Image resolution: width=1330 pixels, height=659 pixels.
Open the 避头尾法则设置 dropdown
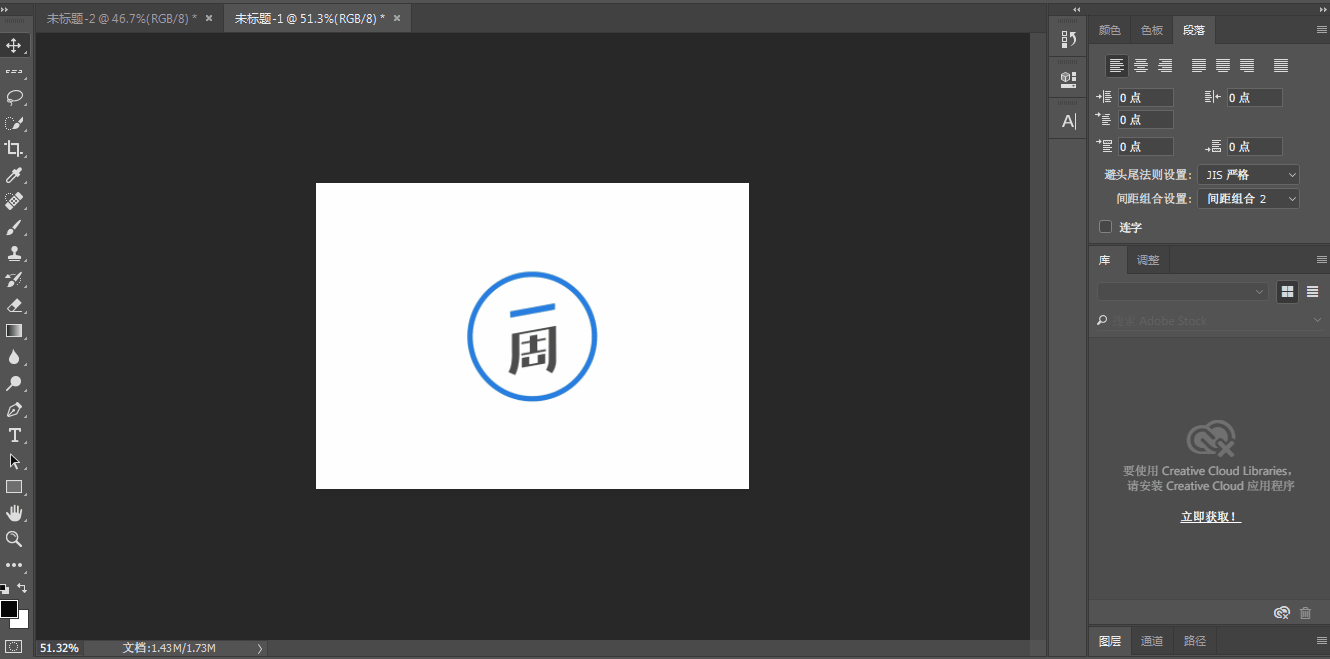(1248, 175)
